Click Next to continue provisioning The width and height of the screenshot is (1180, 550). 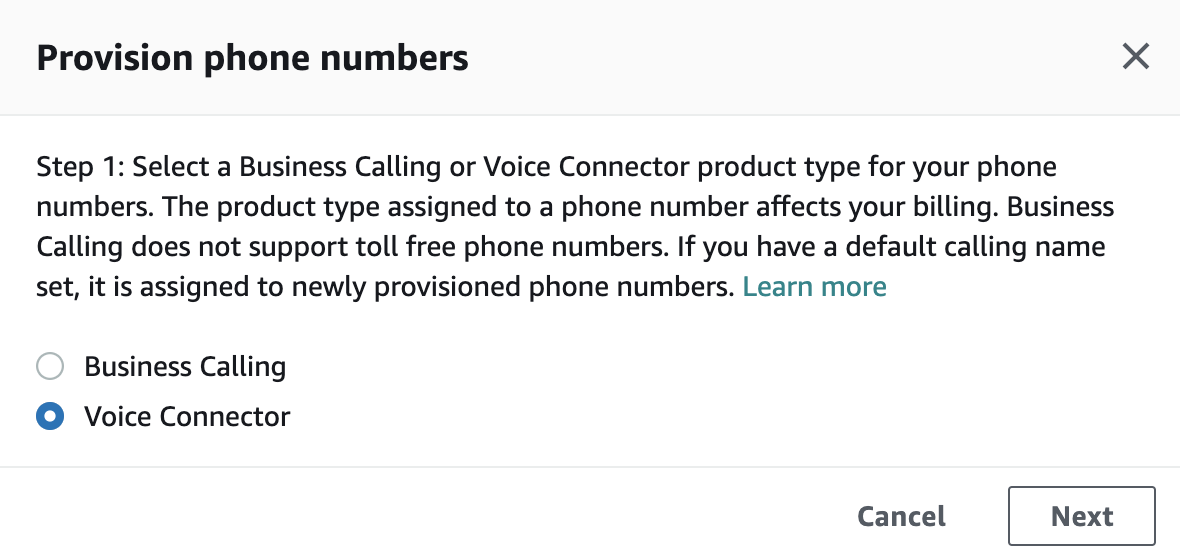[x=1081, y=516]
